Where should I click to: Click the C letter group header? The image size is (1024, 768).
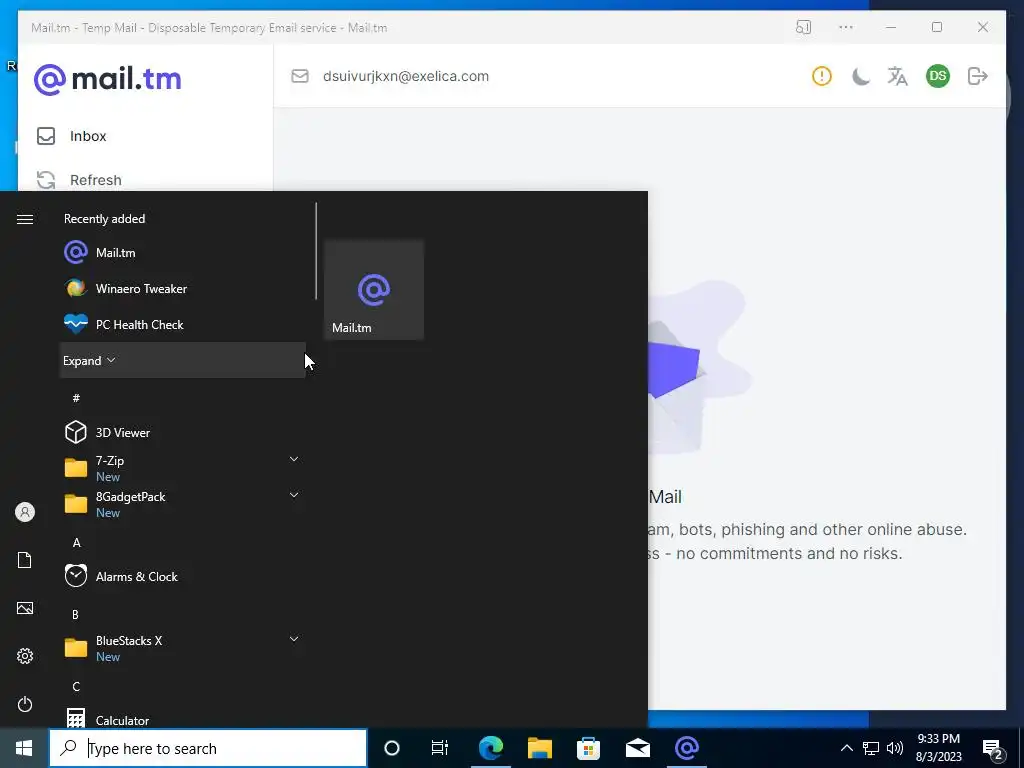tap(76, 686)
